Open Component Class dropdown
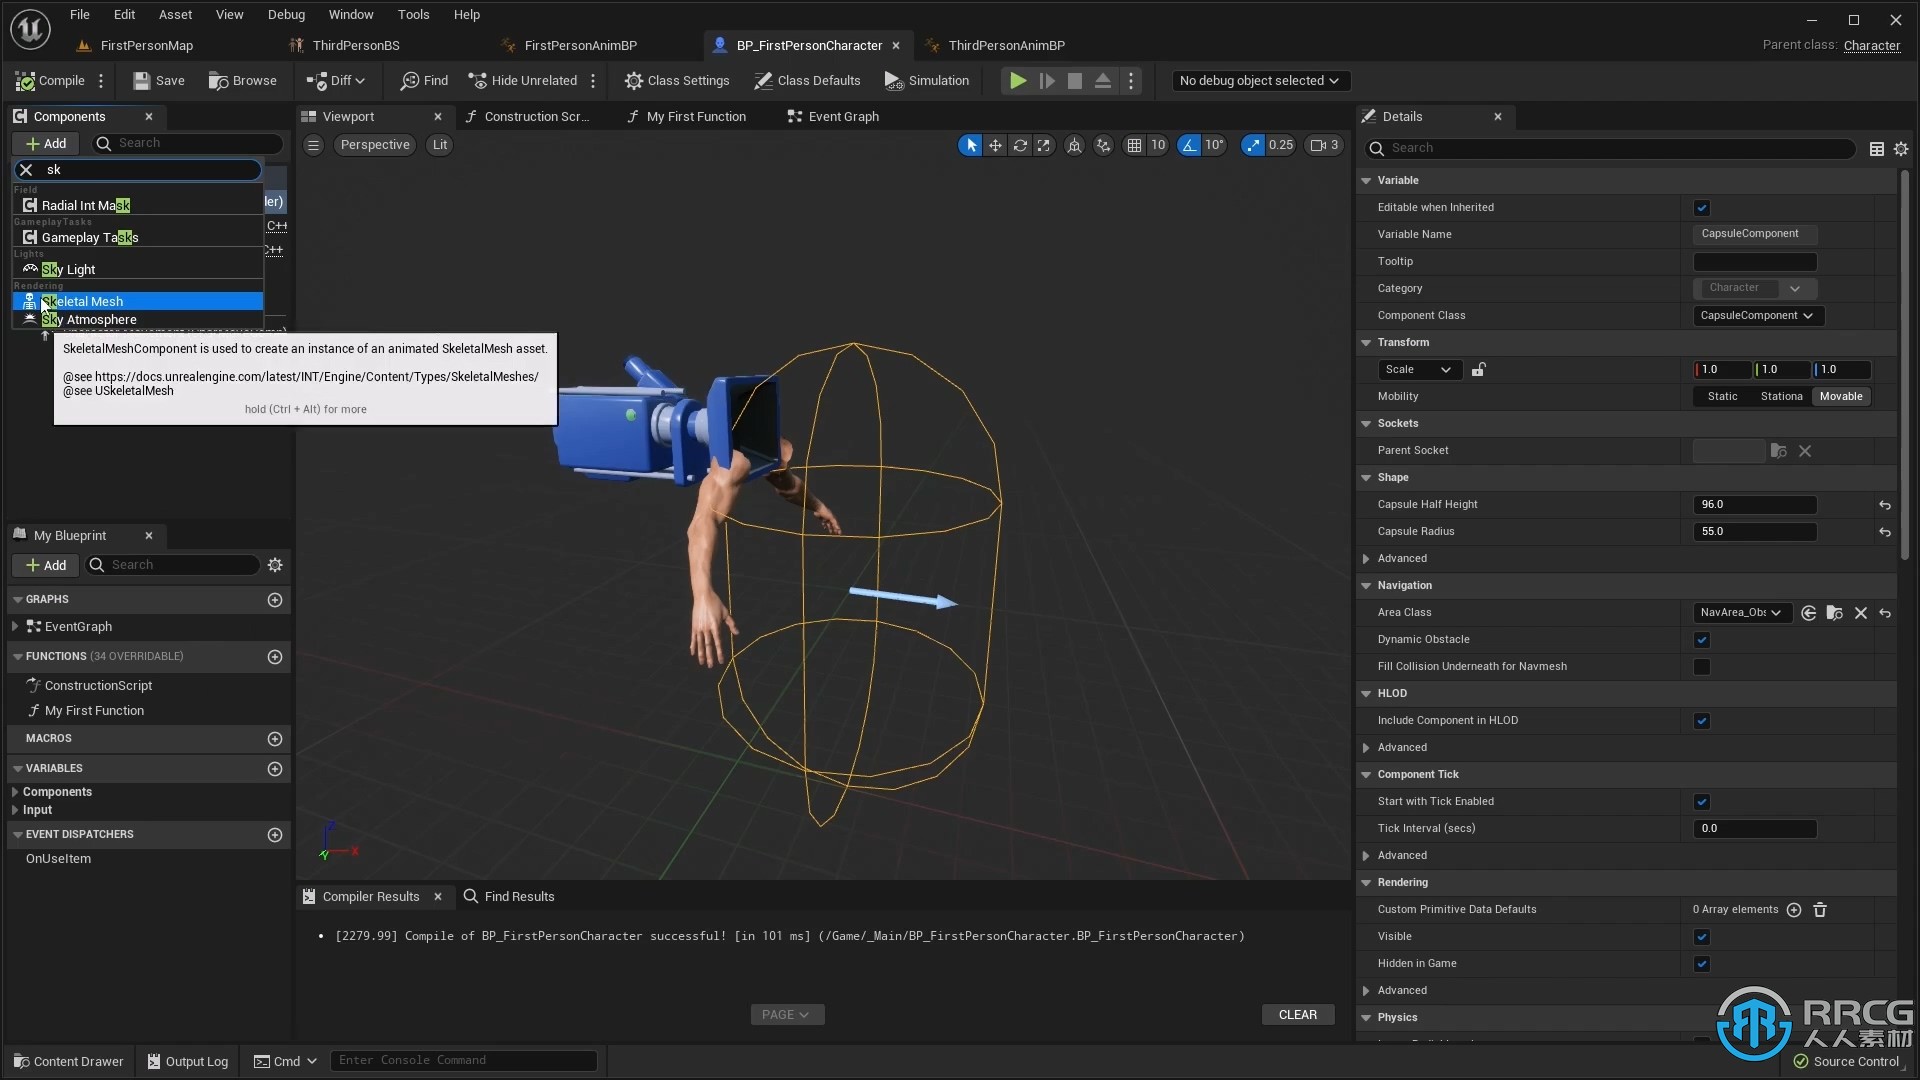Image resolution: width=1920 pixels, height=1080 pixels. pos(1758,316)
